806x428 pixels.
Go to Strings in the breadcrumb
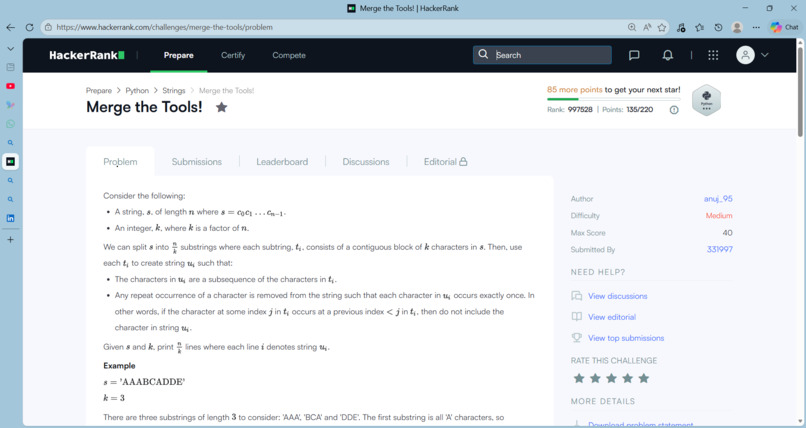click(174, 90)
